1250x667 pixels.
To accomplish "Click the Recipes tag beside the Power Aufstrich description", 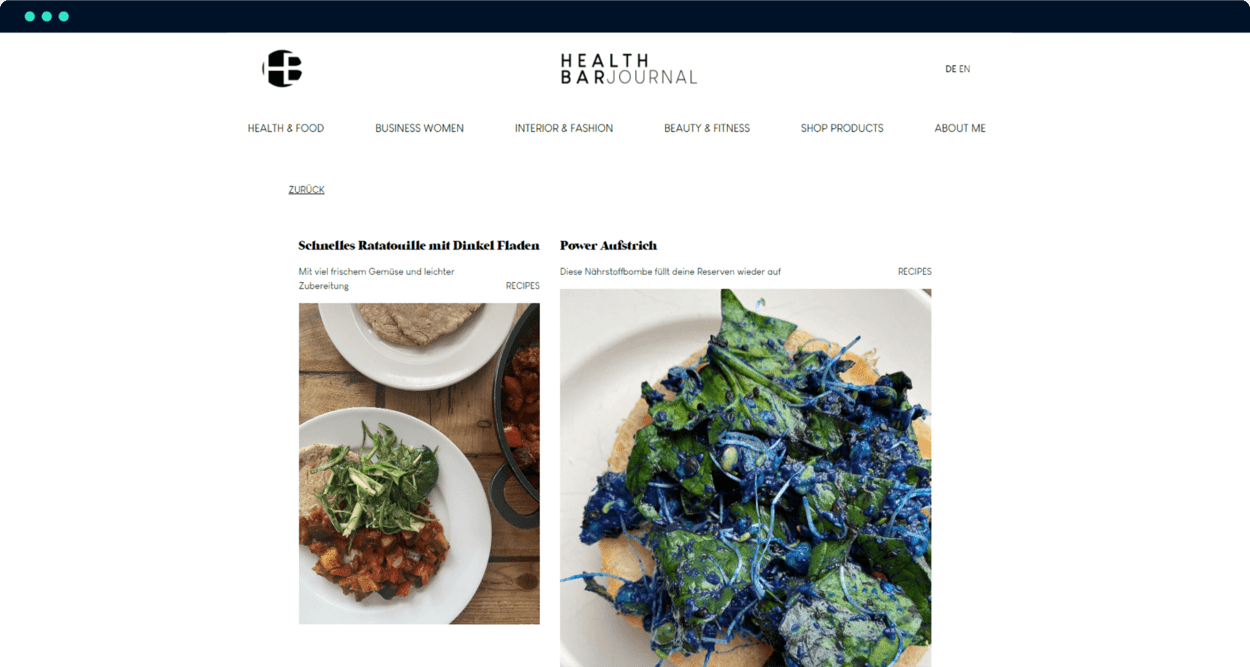I will click(914, 272).
